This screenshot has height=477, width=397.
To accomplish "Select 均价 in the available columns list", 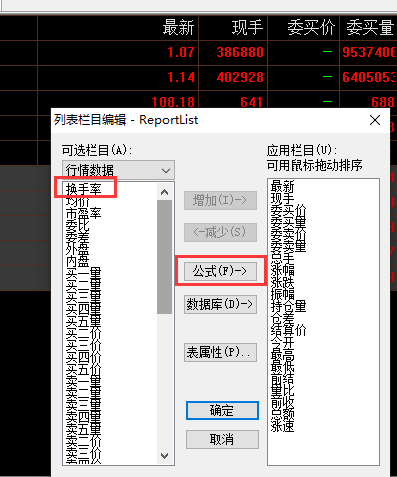I will (x=78, y=201).
